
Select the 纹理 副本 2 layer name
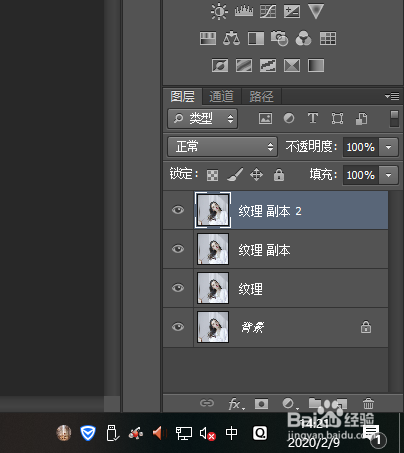pos(270,211)
